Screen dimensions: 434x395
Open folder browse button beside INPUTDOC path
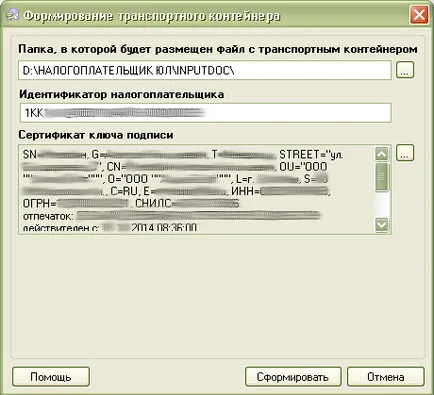pyautogui.click(x=405, y=70)
